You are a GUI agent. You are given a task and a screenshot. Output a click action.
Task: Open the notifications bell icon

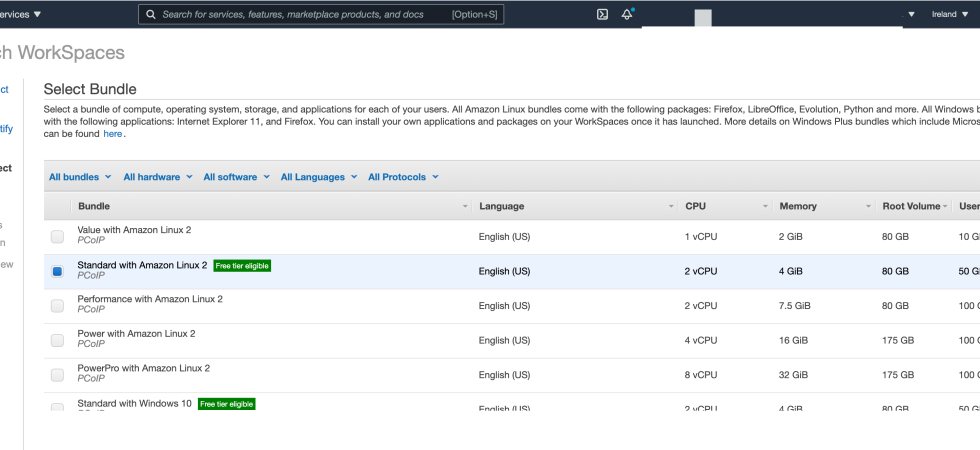627,14
